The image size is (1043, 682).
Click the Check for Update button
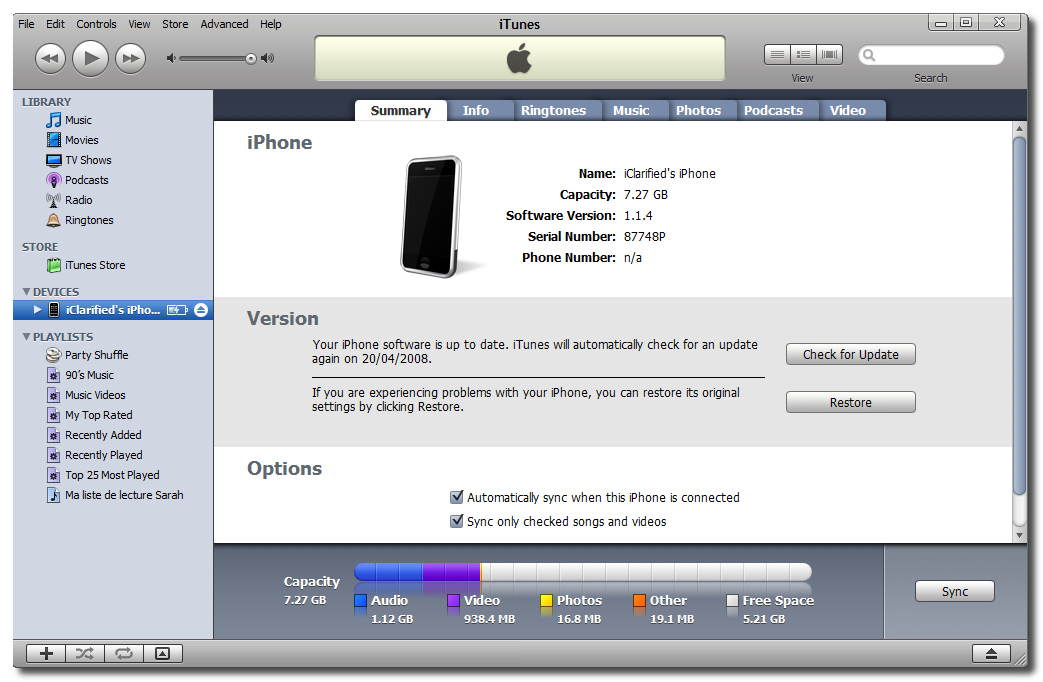pos(851,355)
